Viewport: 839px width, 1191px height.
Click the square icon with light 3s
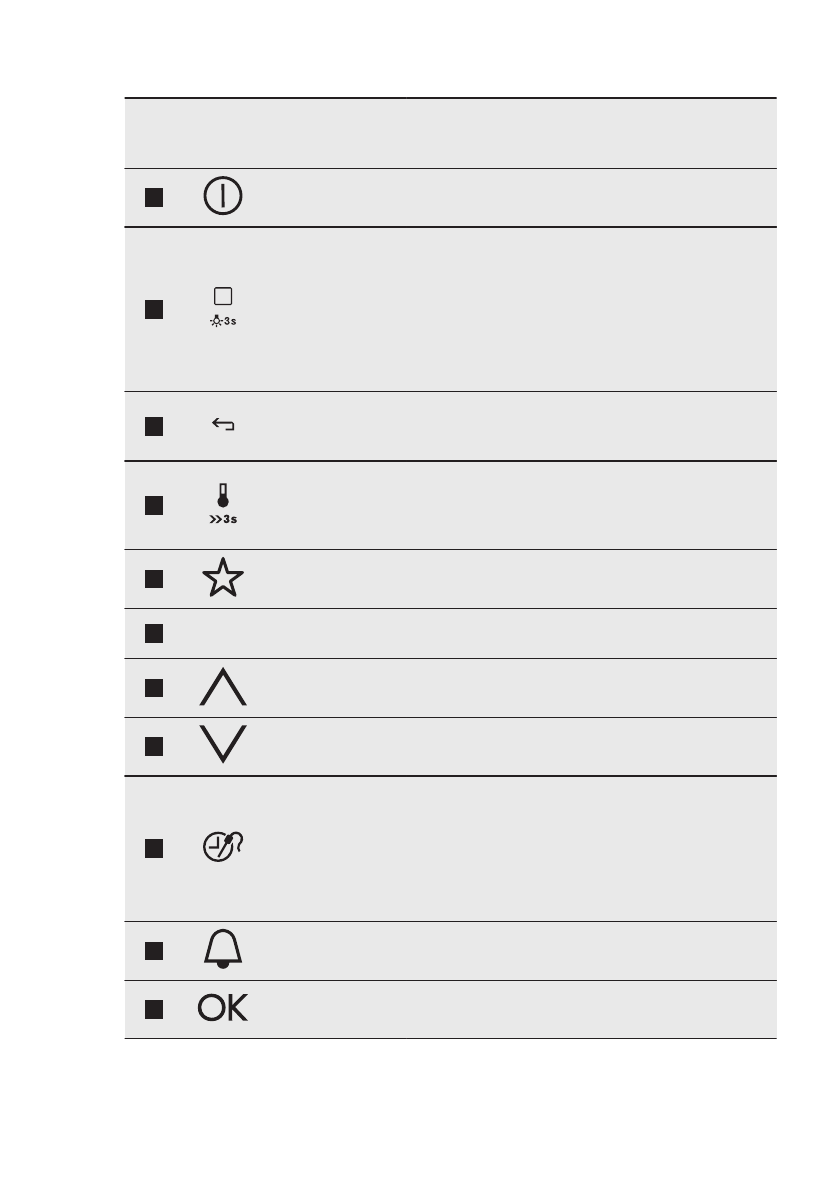[x=223, y=307]
